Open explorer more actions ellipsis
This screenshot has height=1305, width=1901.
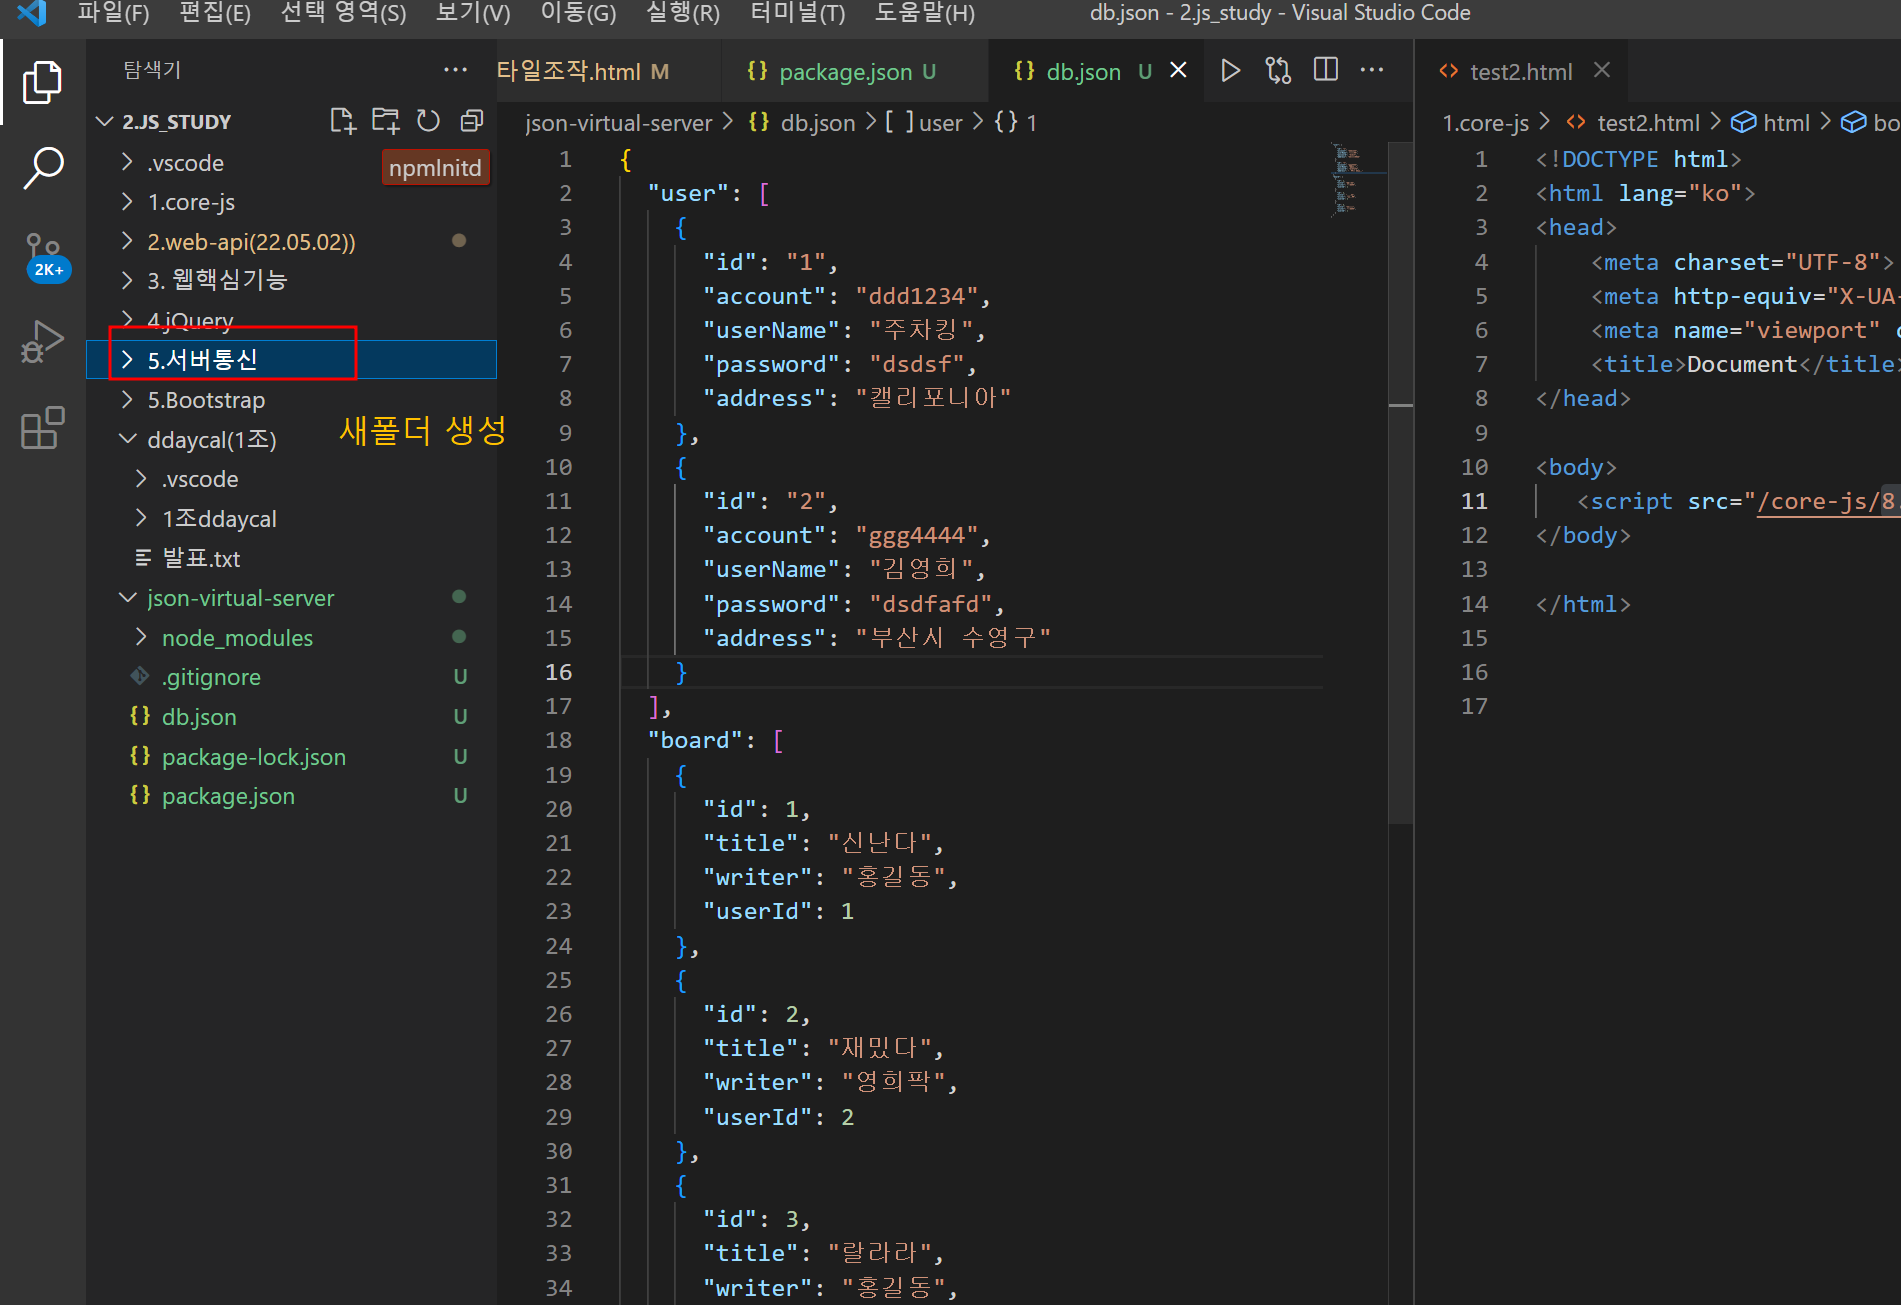pos(455,70)
